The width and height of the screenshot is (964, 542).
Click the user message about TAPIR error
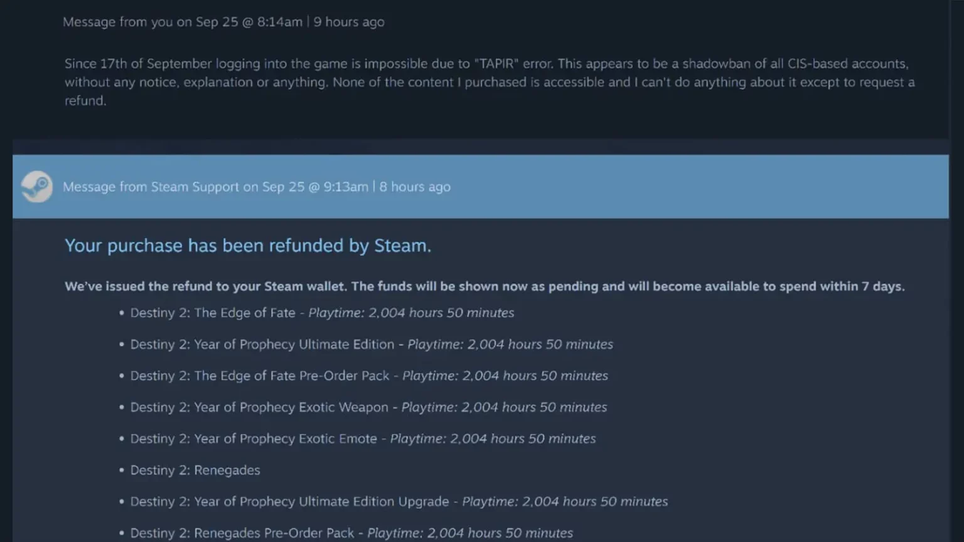[489, 82]
